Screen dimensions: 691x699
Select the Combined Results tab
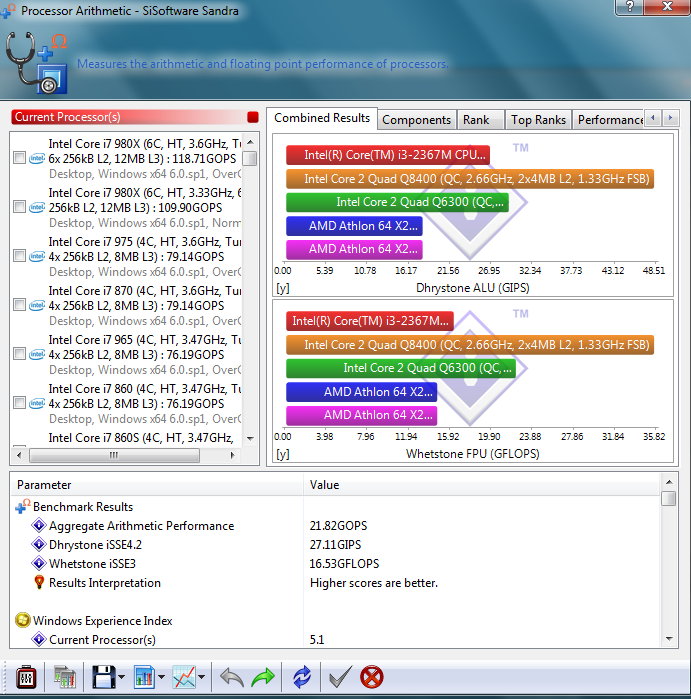click(322, 118)
